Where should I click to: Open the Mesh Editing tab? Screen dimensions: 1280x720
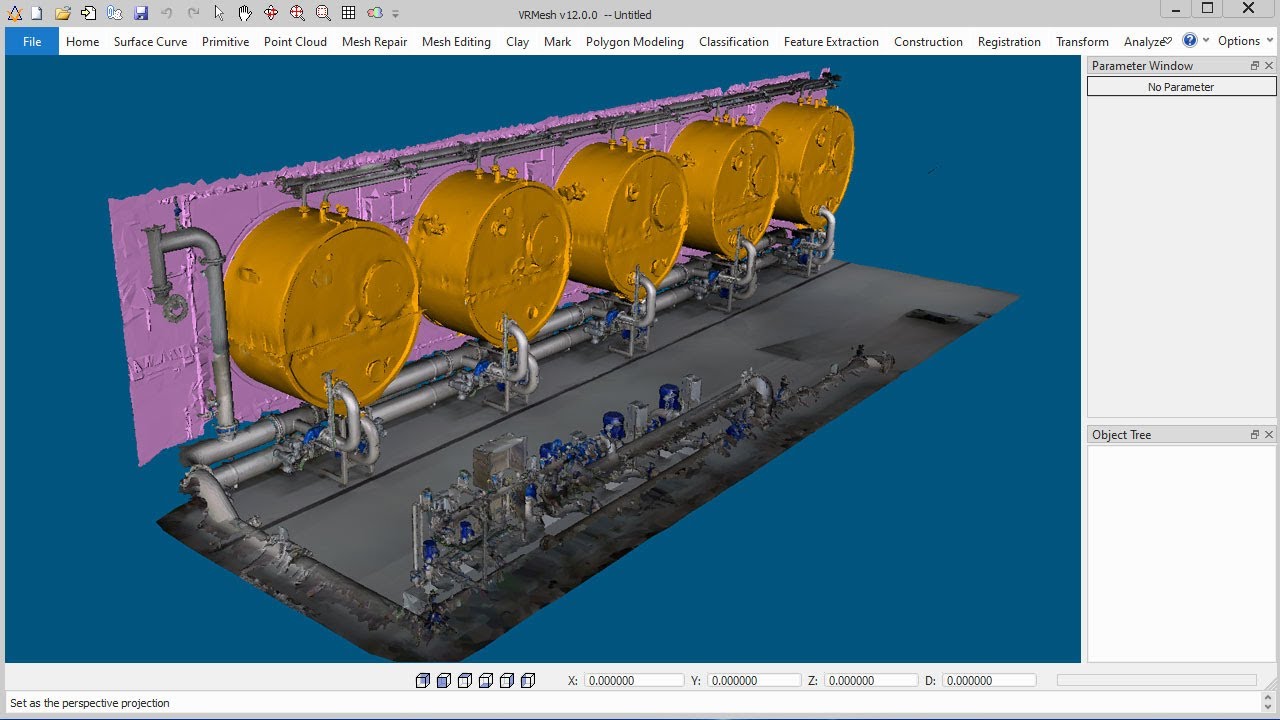tap(456, 41)
